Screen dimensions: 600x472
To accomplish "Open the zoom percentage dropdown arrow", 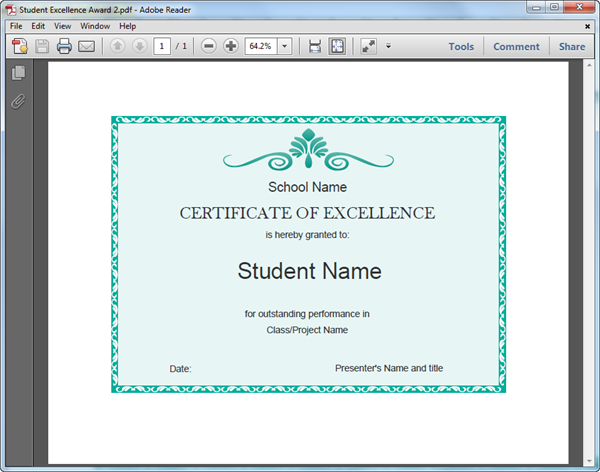I will click(x=285, y=46).
